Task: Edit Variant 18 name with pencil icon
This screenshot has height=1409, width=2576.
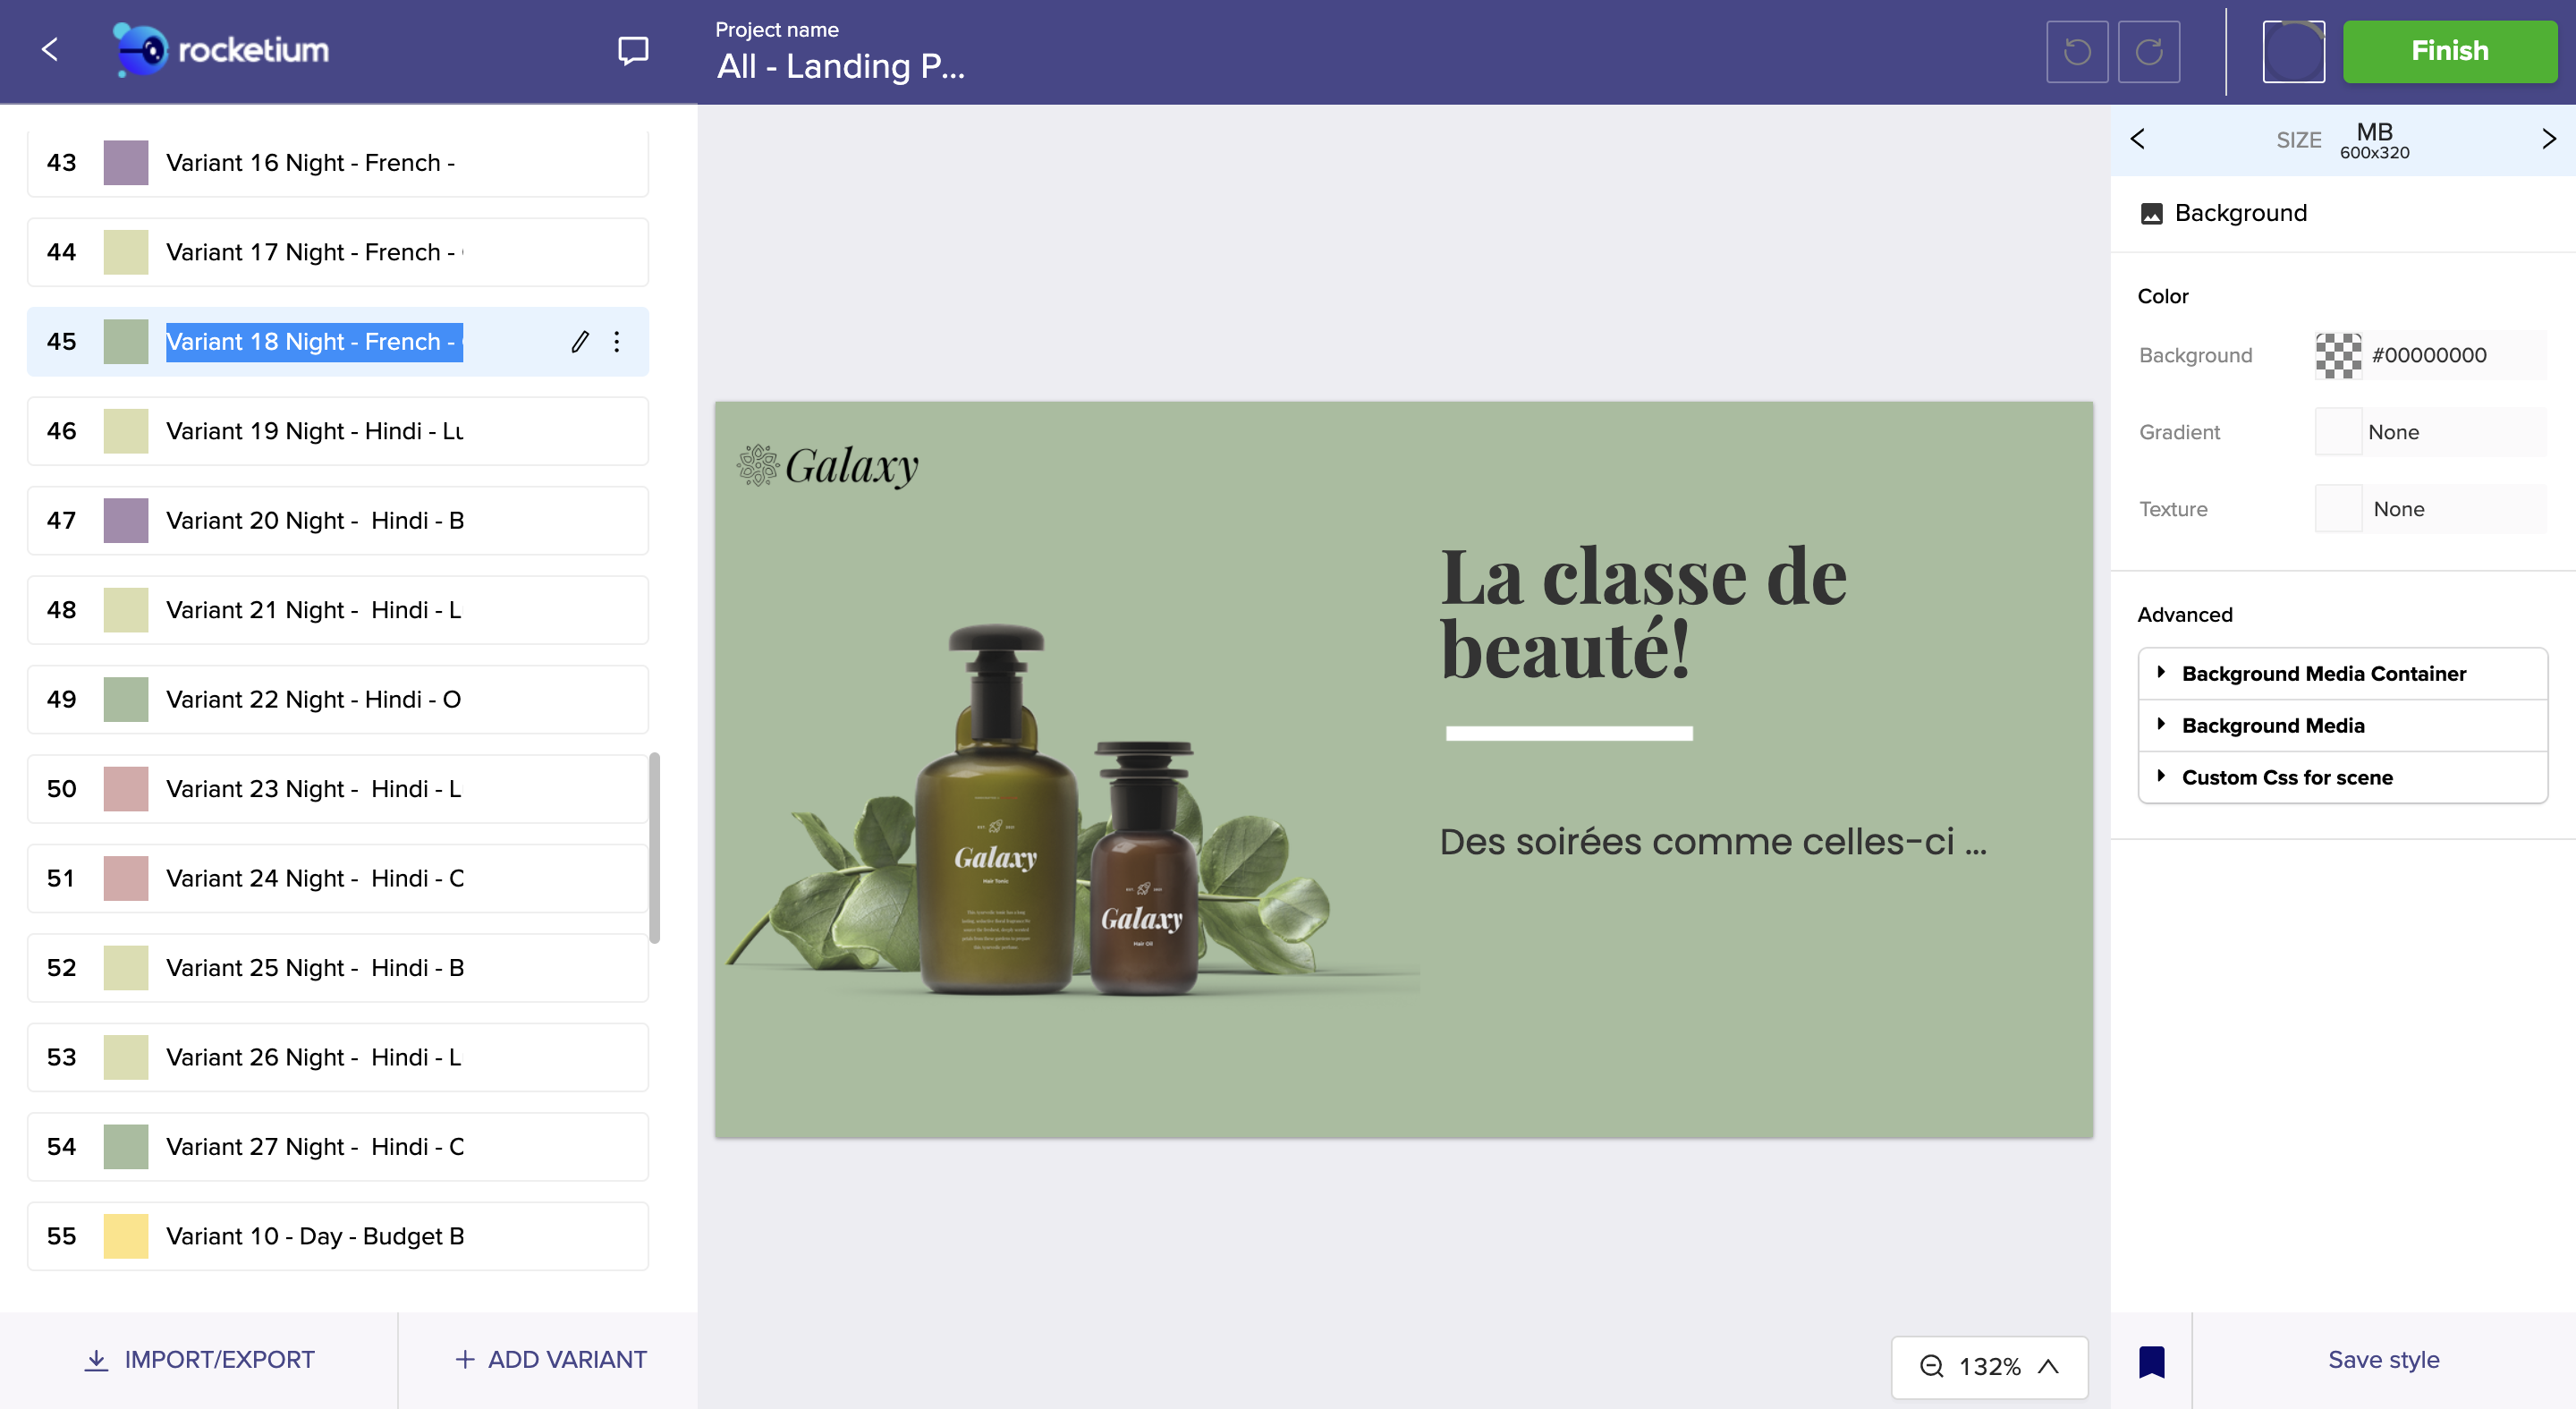Action: 580,342
